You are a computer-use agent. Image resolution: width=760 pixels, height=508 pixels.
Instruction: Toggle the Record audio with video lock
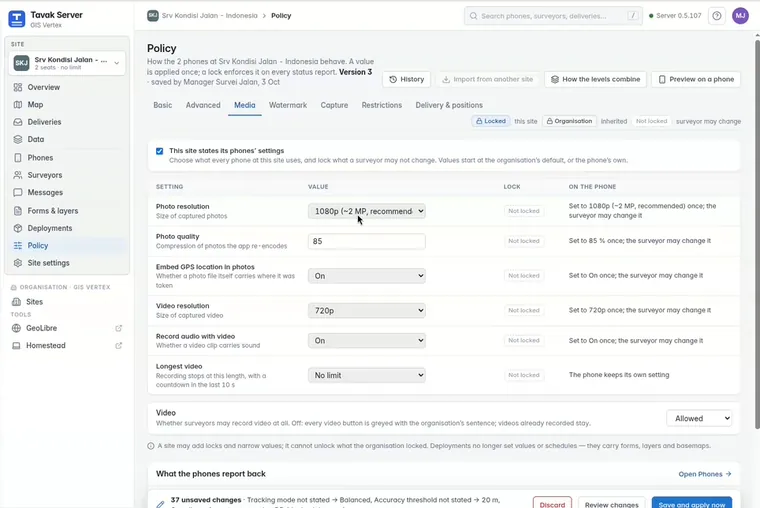pyautogui.click(x=523, y=341)
